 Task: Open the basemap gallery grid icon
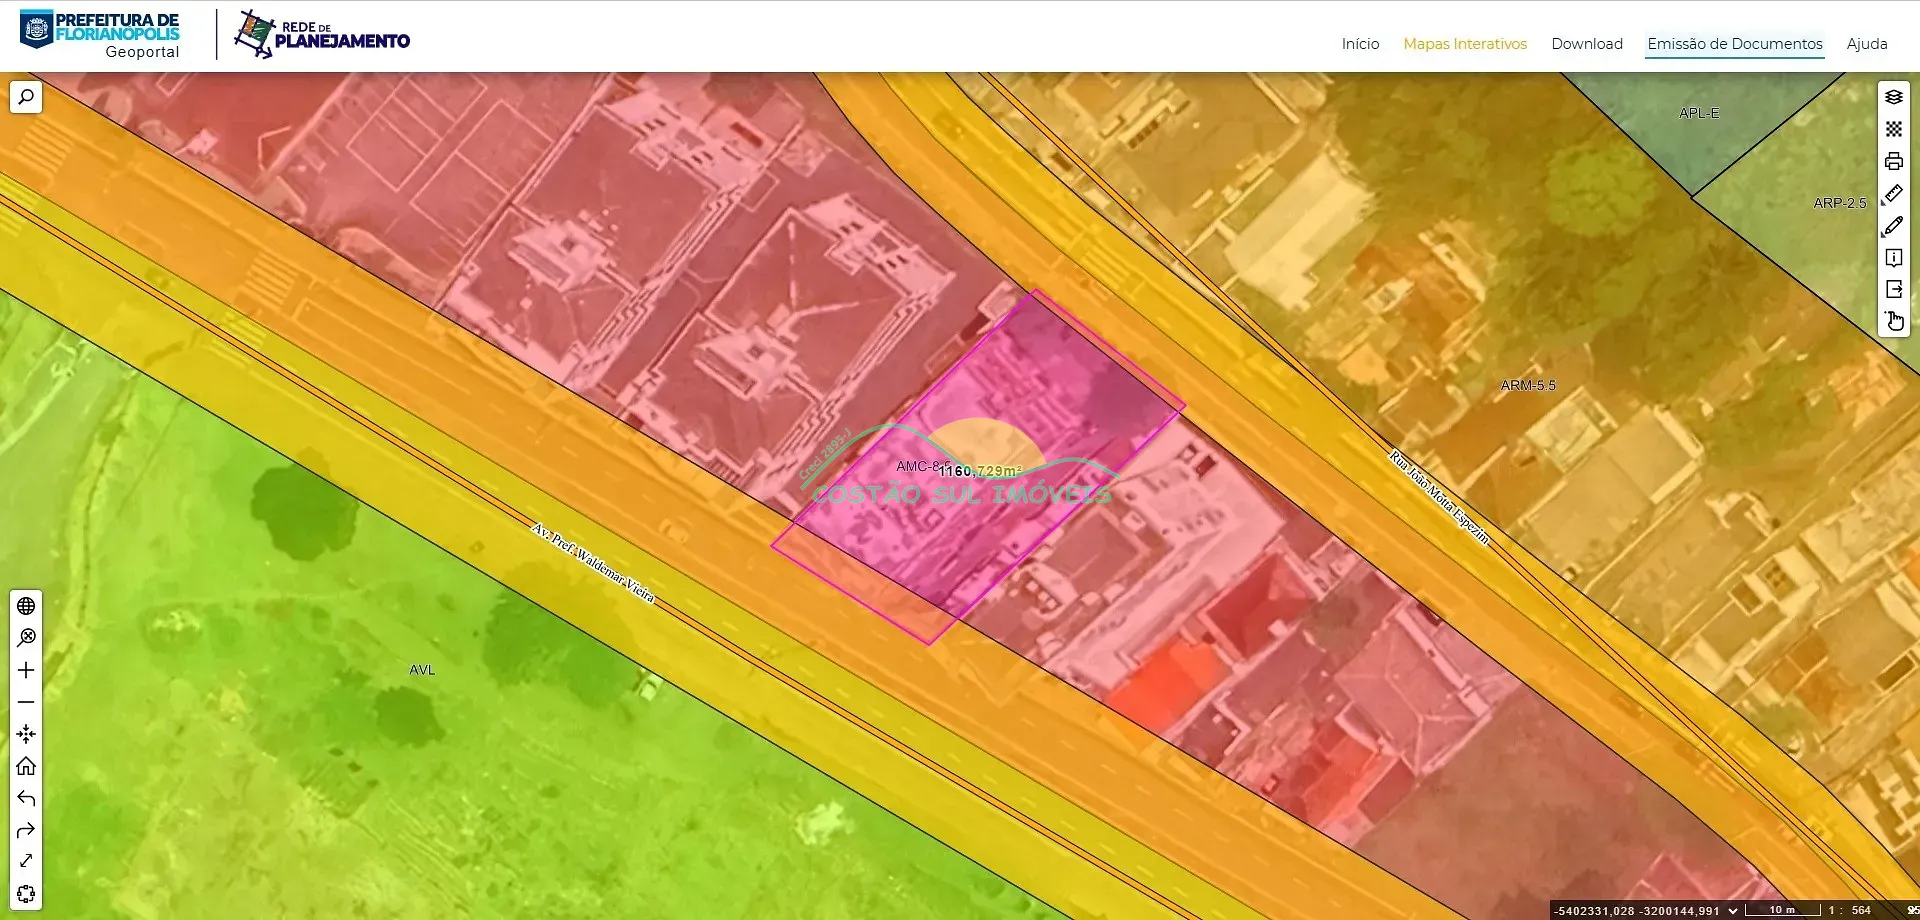[1894, 129]
